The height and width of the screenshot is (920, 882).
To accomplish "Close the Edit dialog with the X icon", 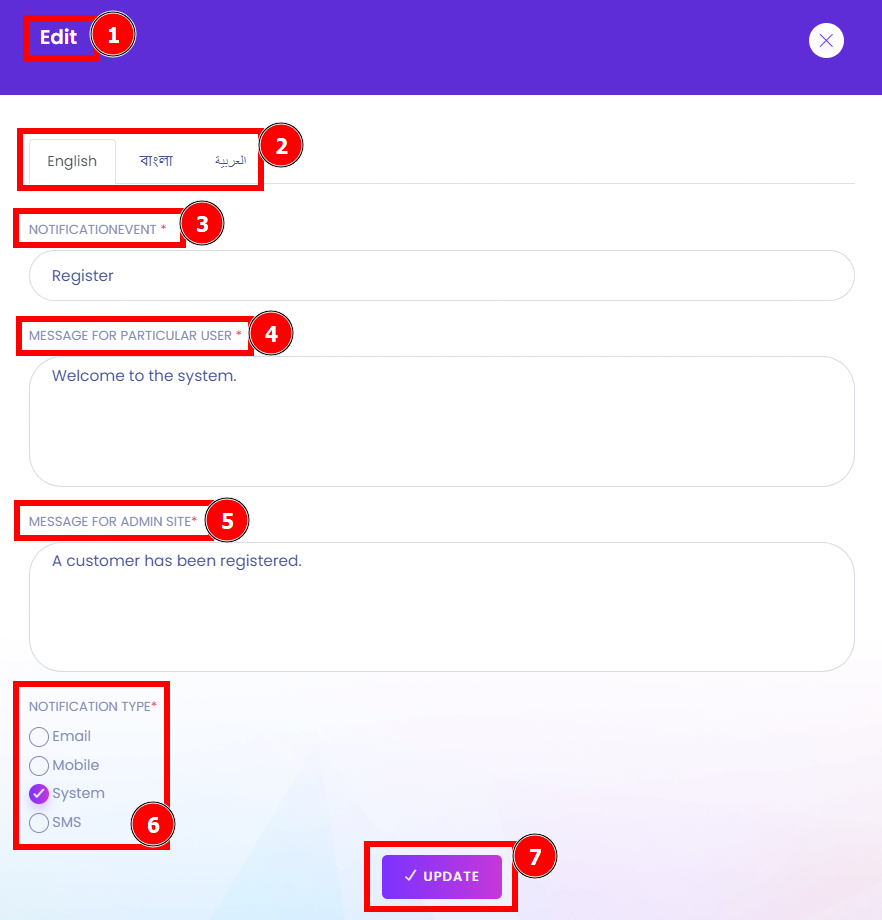I will click(826, 40).
